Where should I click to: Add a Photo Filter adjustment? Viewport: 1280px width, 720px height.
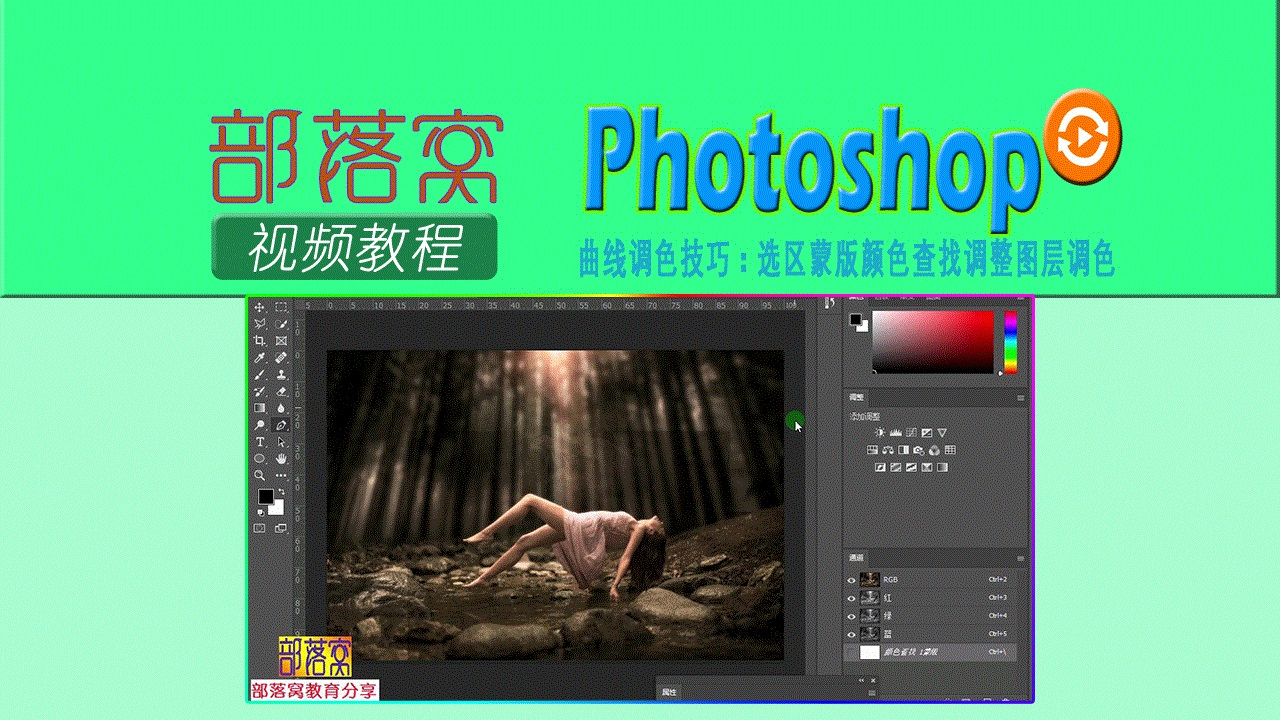(919, 451)
